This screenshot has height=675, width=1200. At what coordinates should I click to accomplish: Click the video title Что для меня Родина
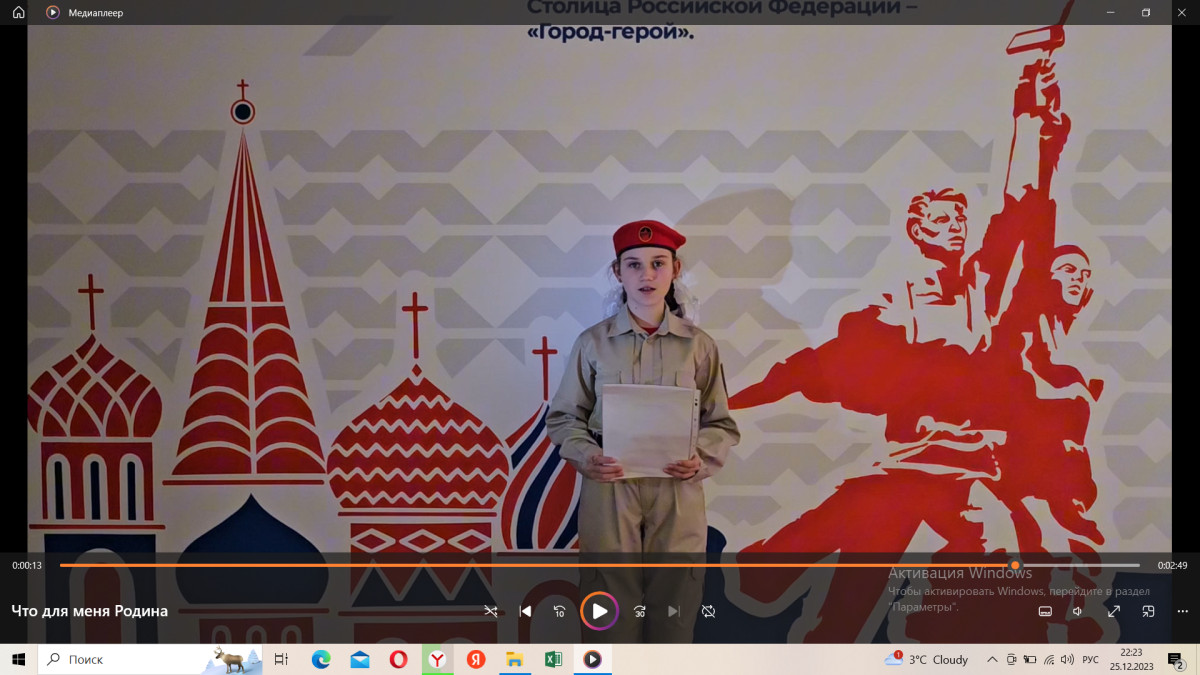[90, 611]
